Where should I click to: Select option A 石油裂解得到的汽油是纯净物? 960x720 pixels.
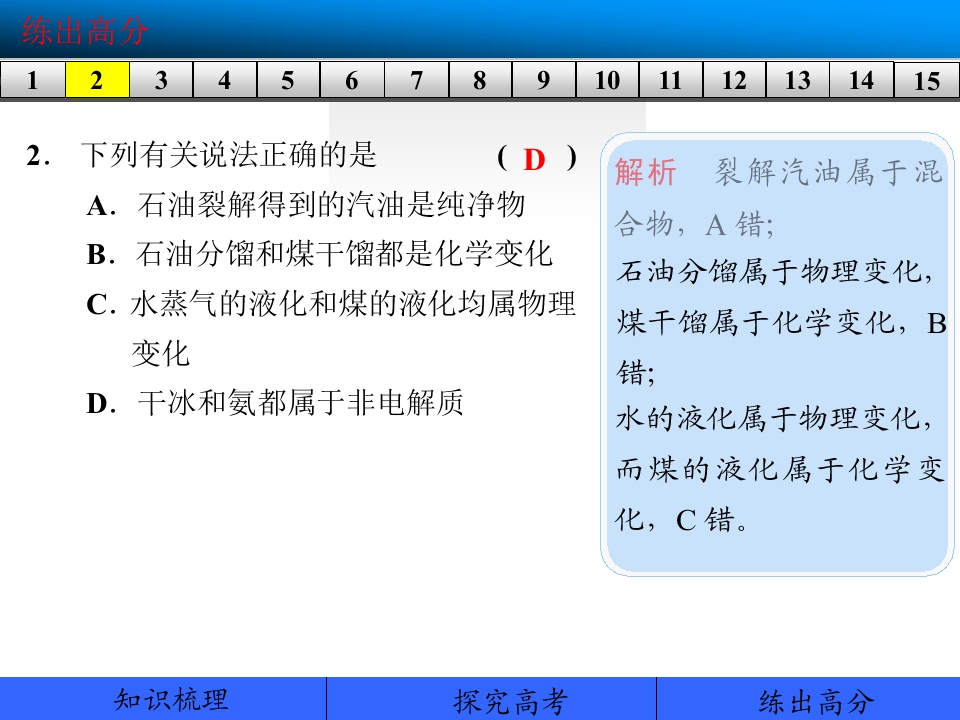pos(306,204)
